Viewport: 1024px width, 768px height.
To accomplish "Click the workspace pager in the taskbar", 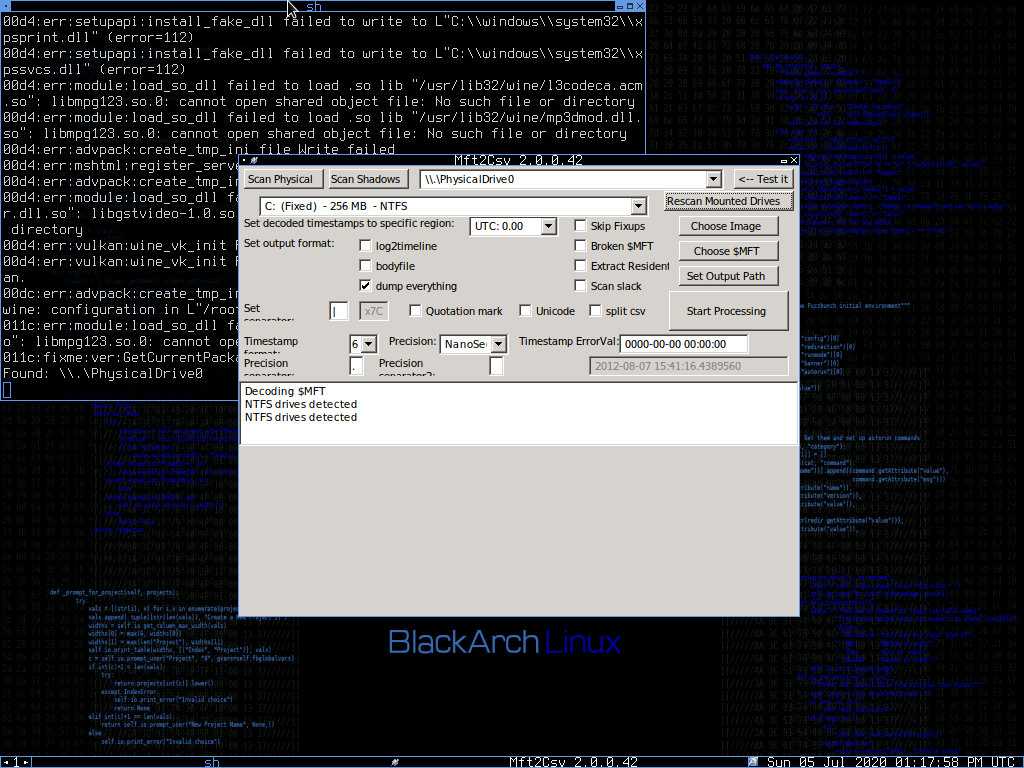I will [x=15, y=762].
